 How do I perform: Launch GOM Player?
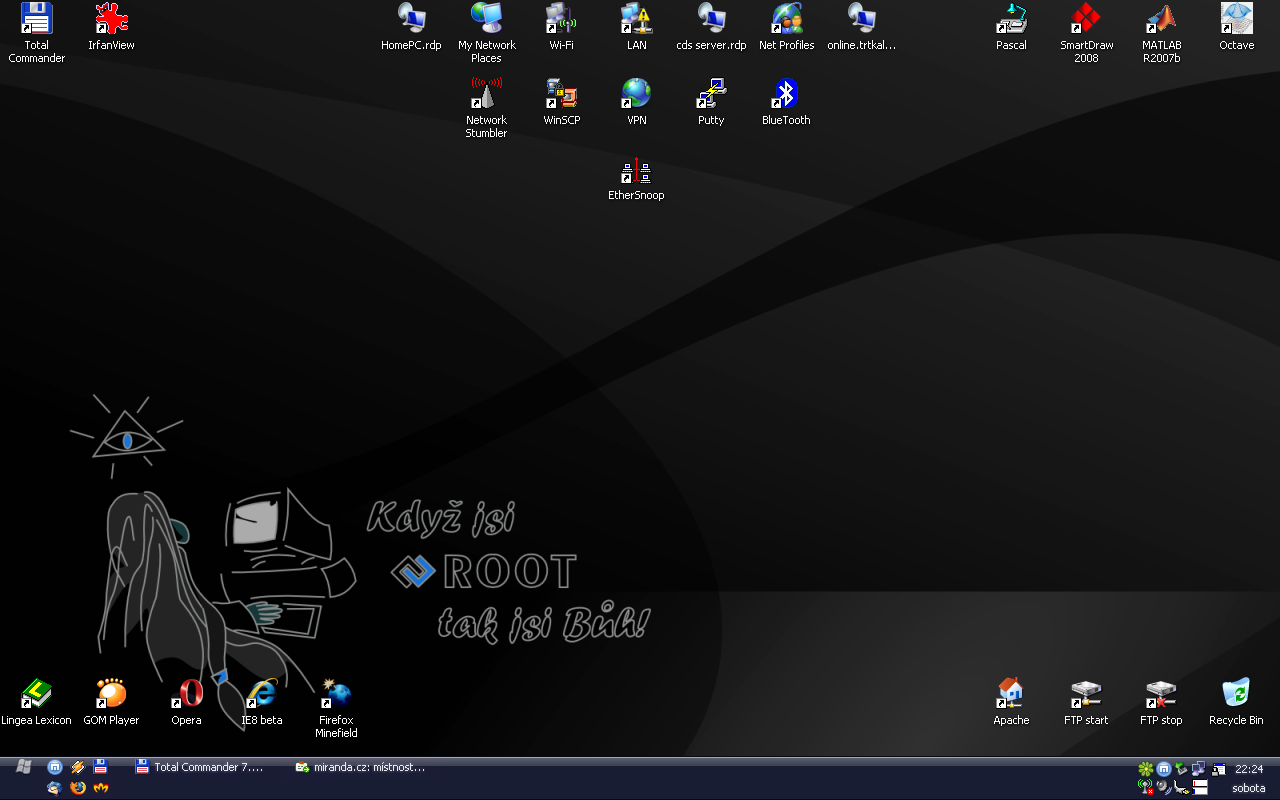(x=111, y=702)
